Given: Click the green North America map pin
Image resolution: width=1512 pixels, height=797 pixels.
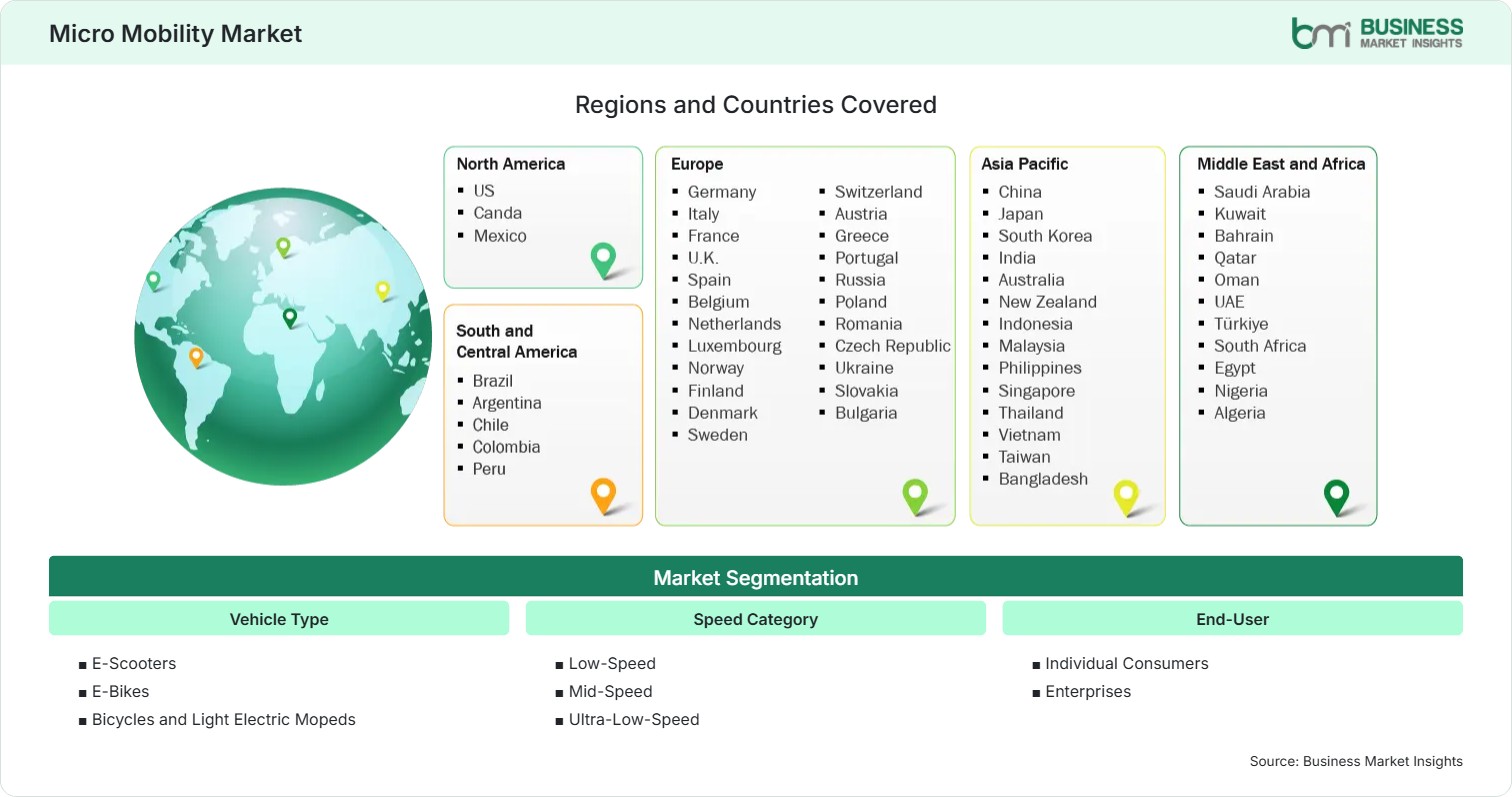Looking at the screenshot, I should (603, 259).
